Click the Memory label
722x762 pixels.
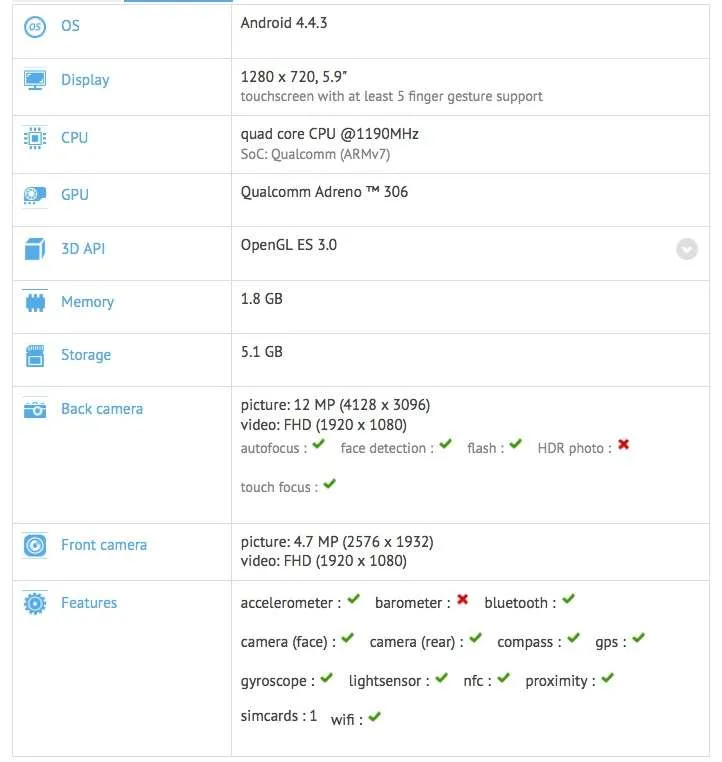(87, 302)
